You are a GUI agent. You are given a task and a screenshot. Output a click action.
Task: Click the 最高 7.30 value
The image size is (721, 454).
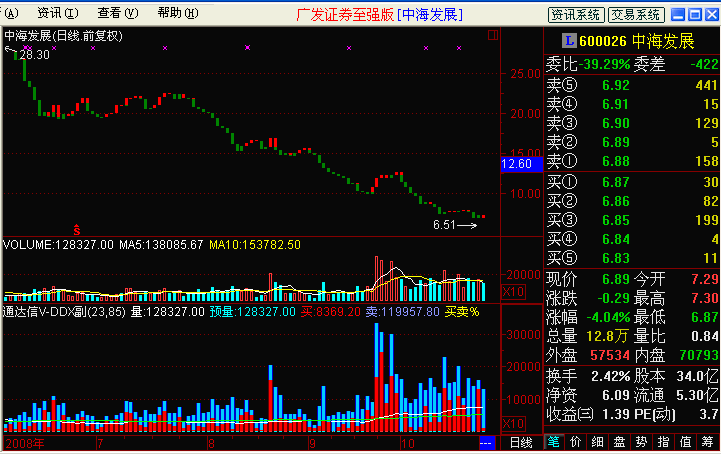coord(705,298)
